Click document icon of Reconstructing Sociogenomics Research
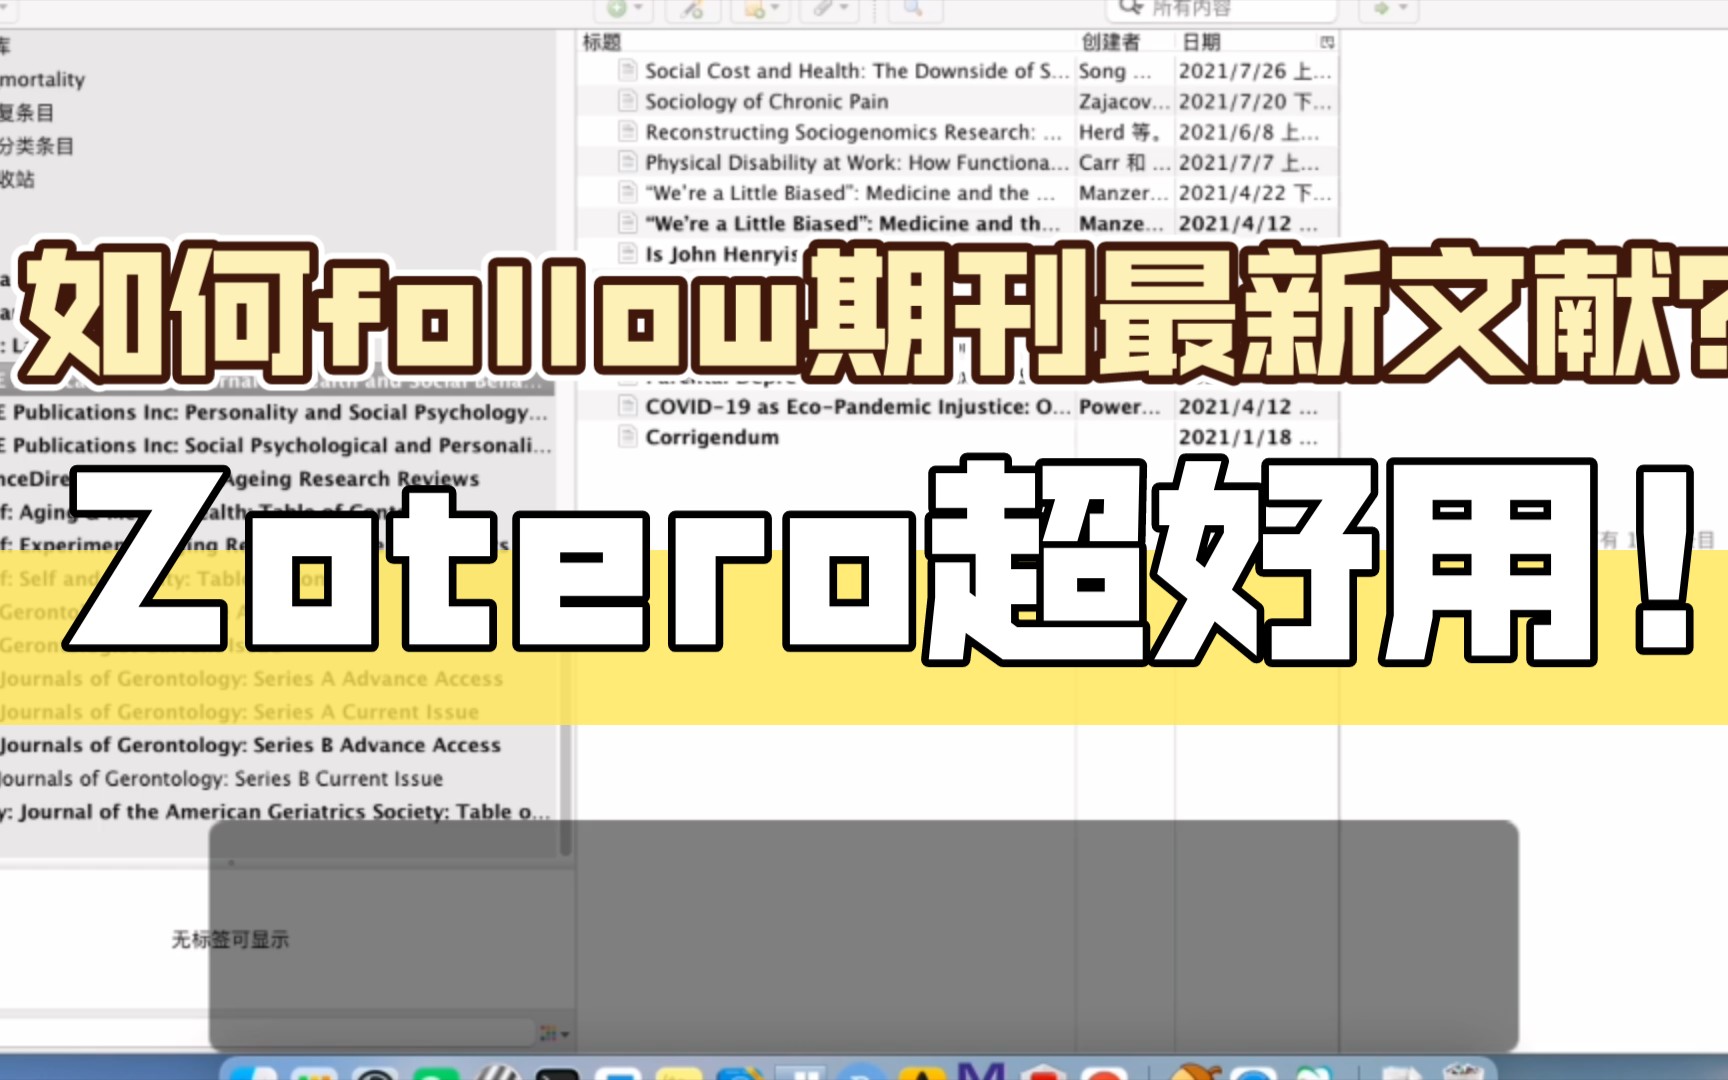The image size is (1728, 1080). click(x=628, y=132)
